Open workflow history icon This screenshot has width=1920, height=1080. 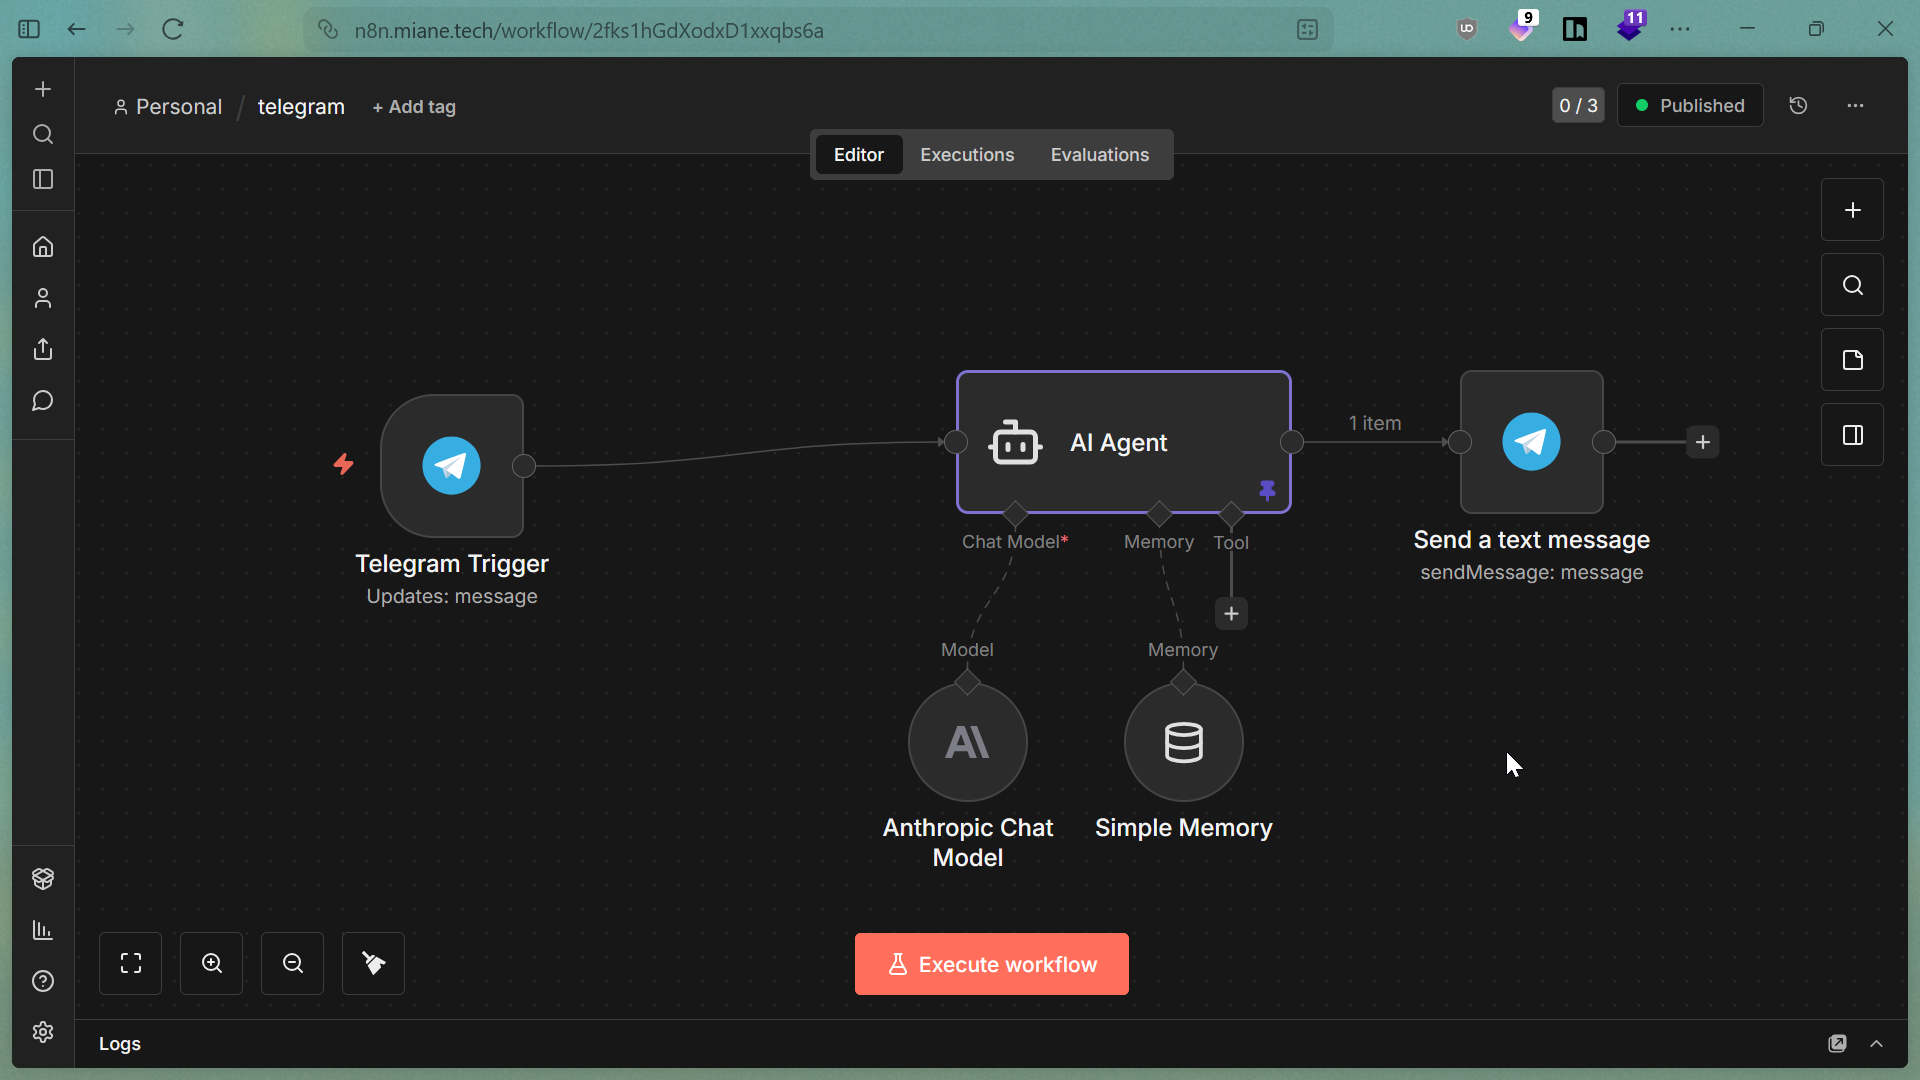1798,105
